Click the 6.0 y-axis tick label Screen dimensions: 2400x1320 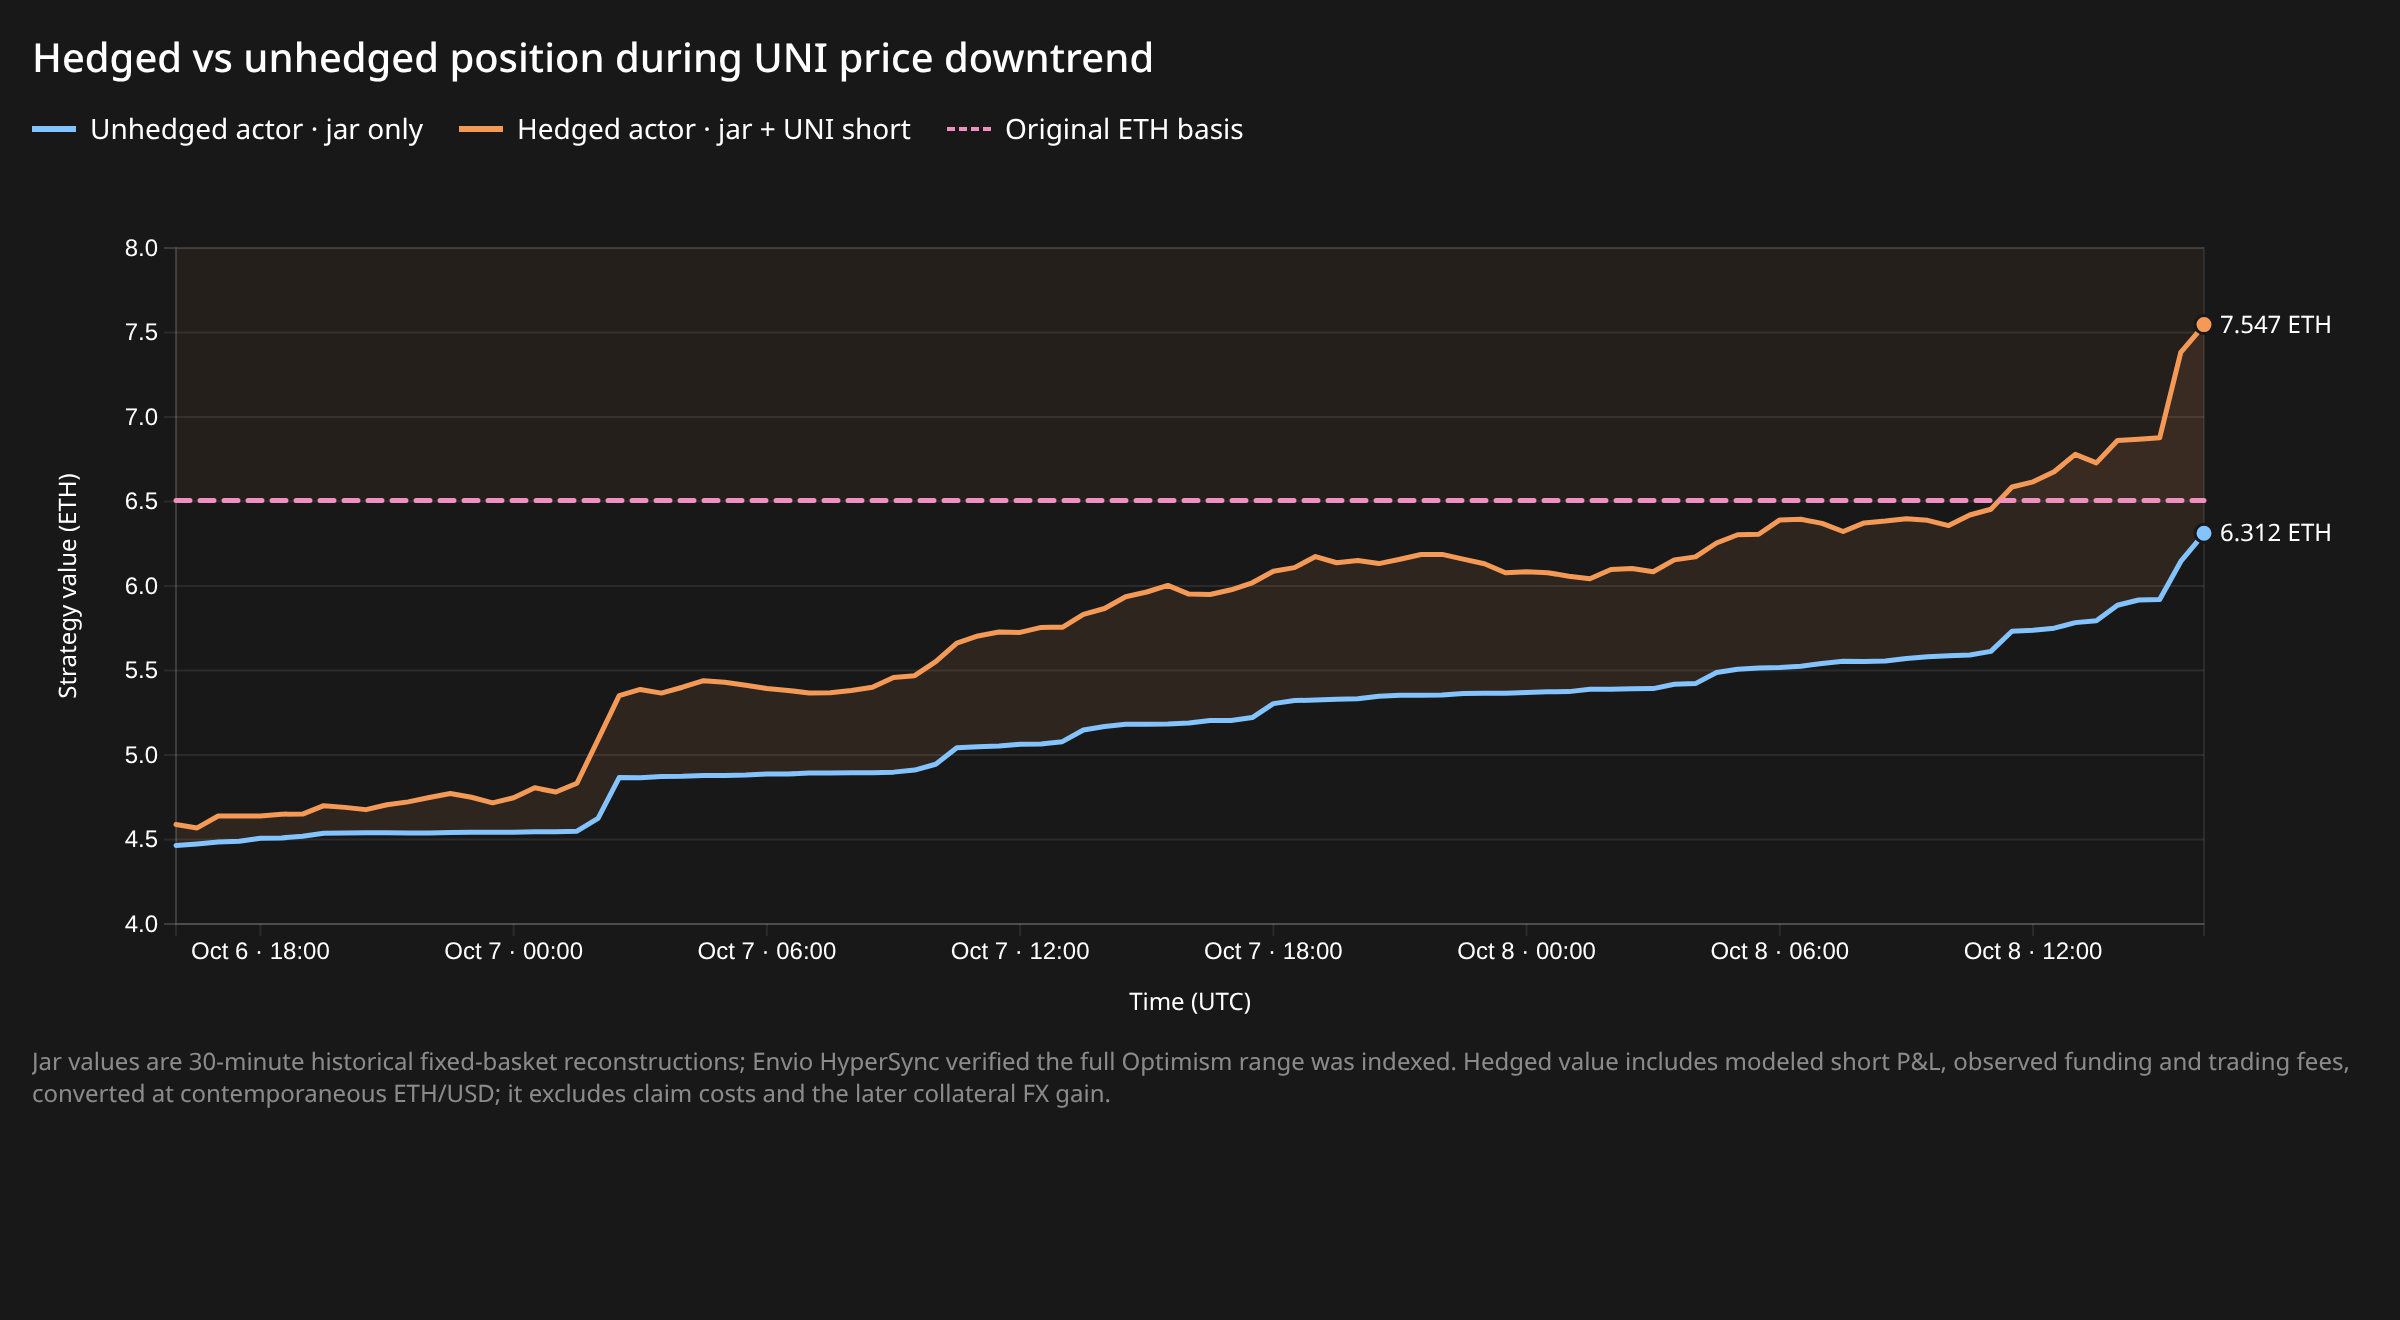pos(141,586)
